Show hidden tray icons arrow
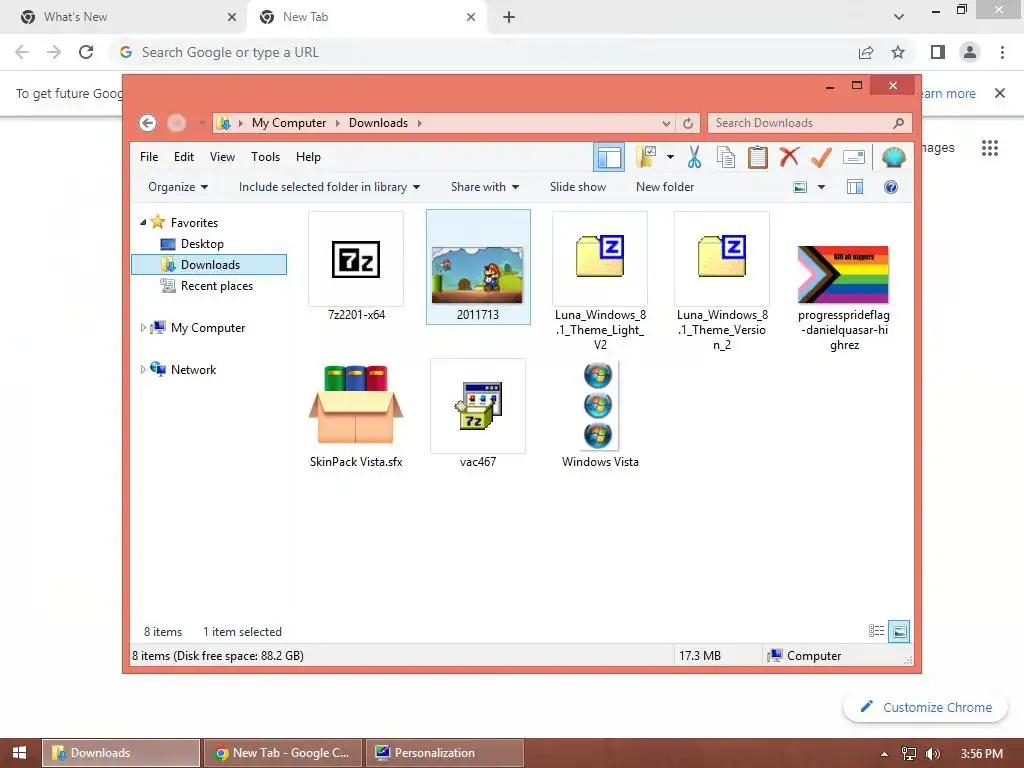 (884, 754)
